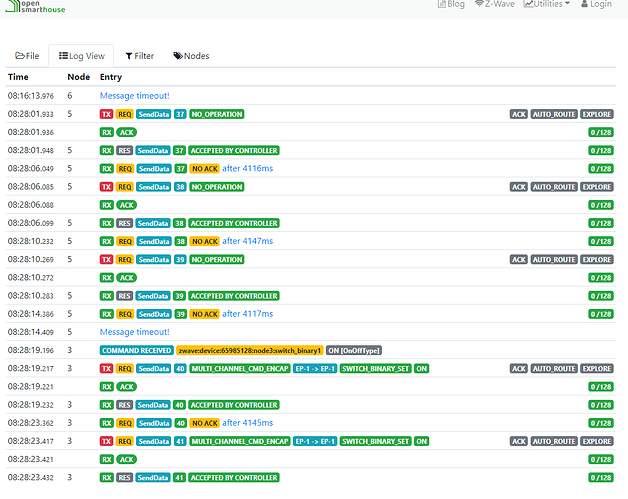Click MULTI_CHANNEL_CMD_ENCAP badge at 08:28:19.217
The image size is (628, 499).
tap(240, 368)
